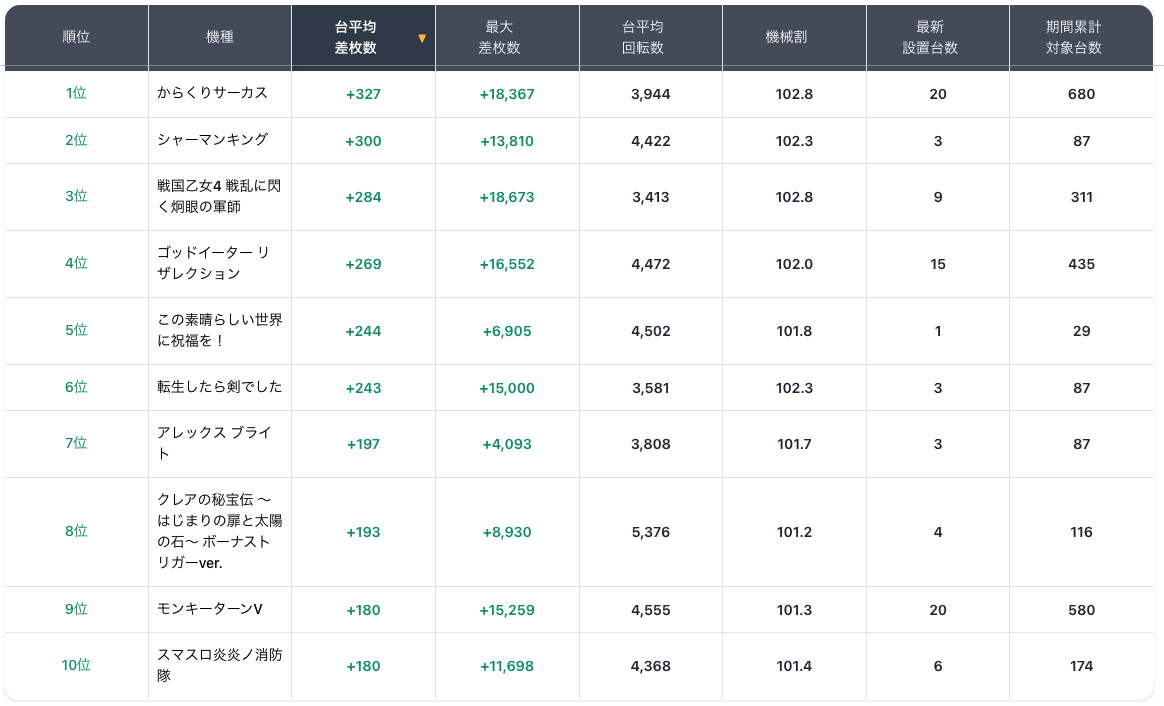Click the 1位 rank cell
The image size is (1164, 706).
pyautogui.click(x=76, y=93)
